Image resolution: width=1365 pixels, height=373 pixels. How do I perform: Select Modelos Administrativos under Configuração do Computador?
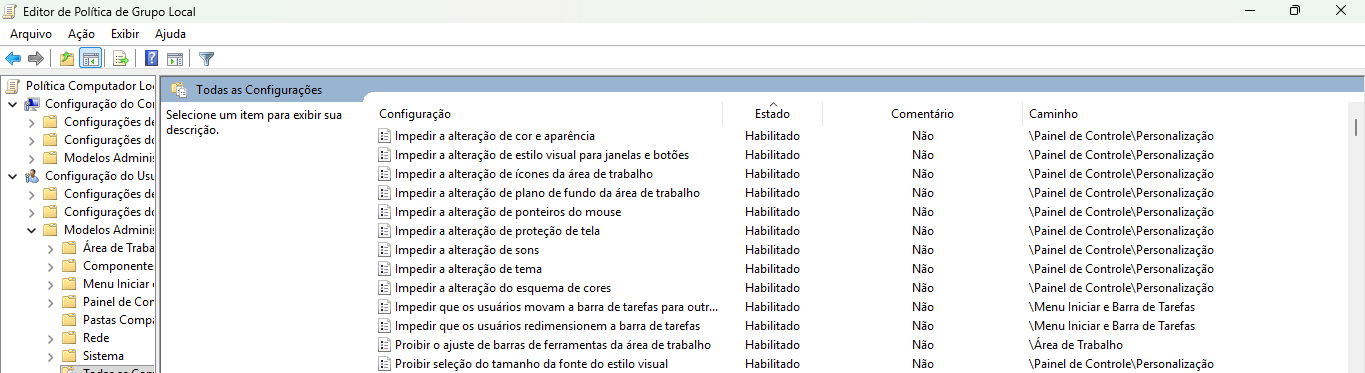coord(109,158)
